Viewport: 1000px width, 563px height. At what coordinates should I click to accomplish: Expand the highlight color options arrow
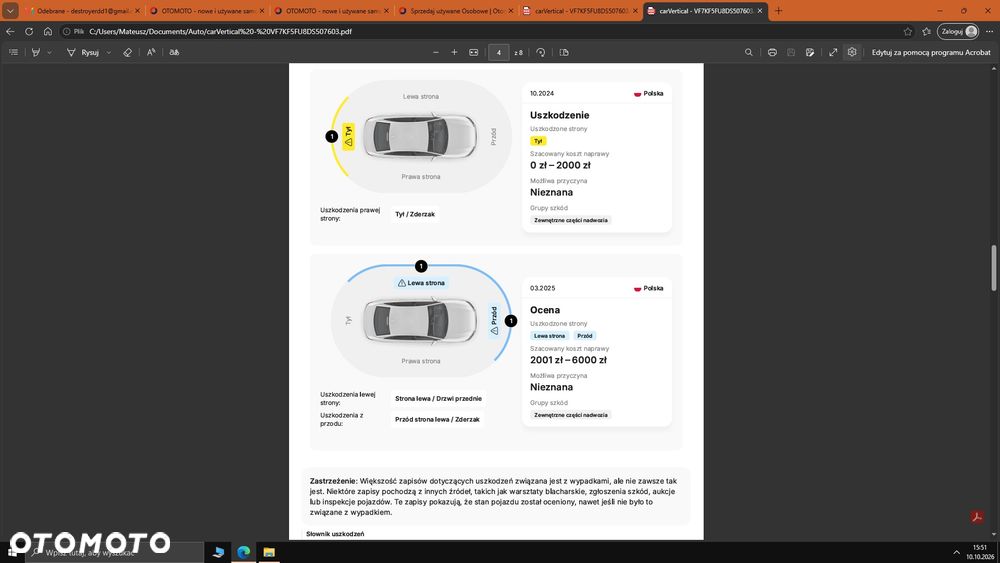pyautogui.click(x=49, y=52)
